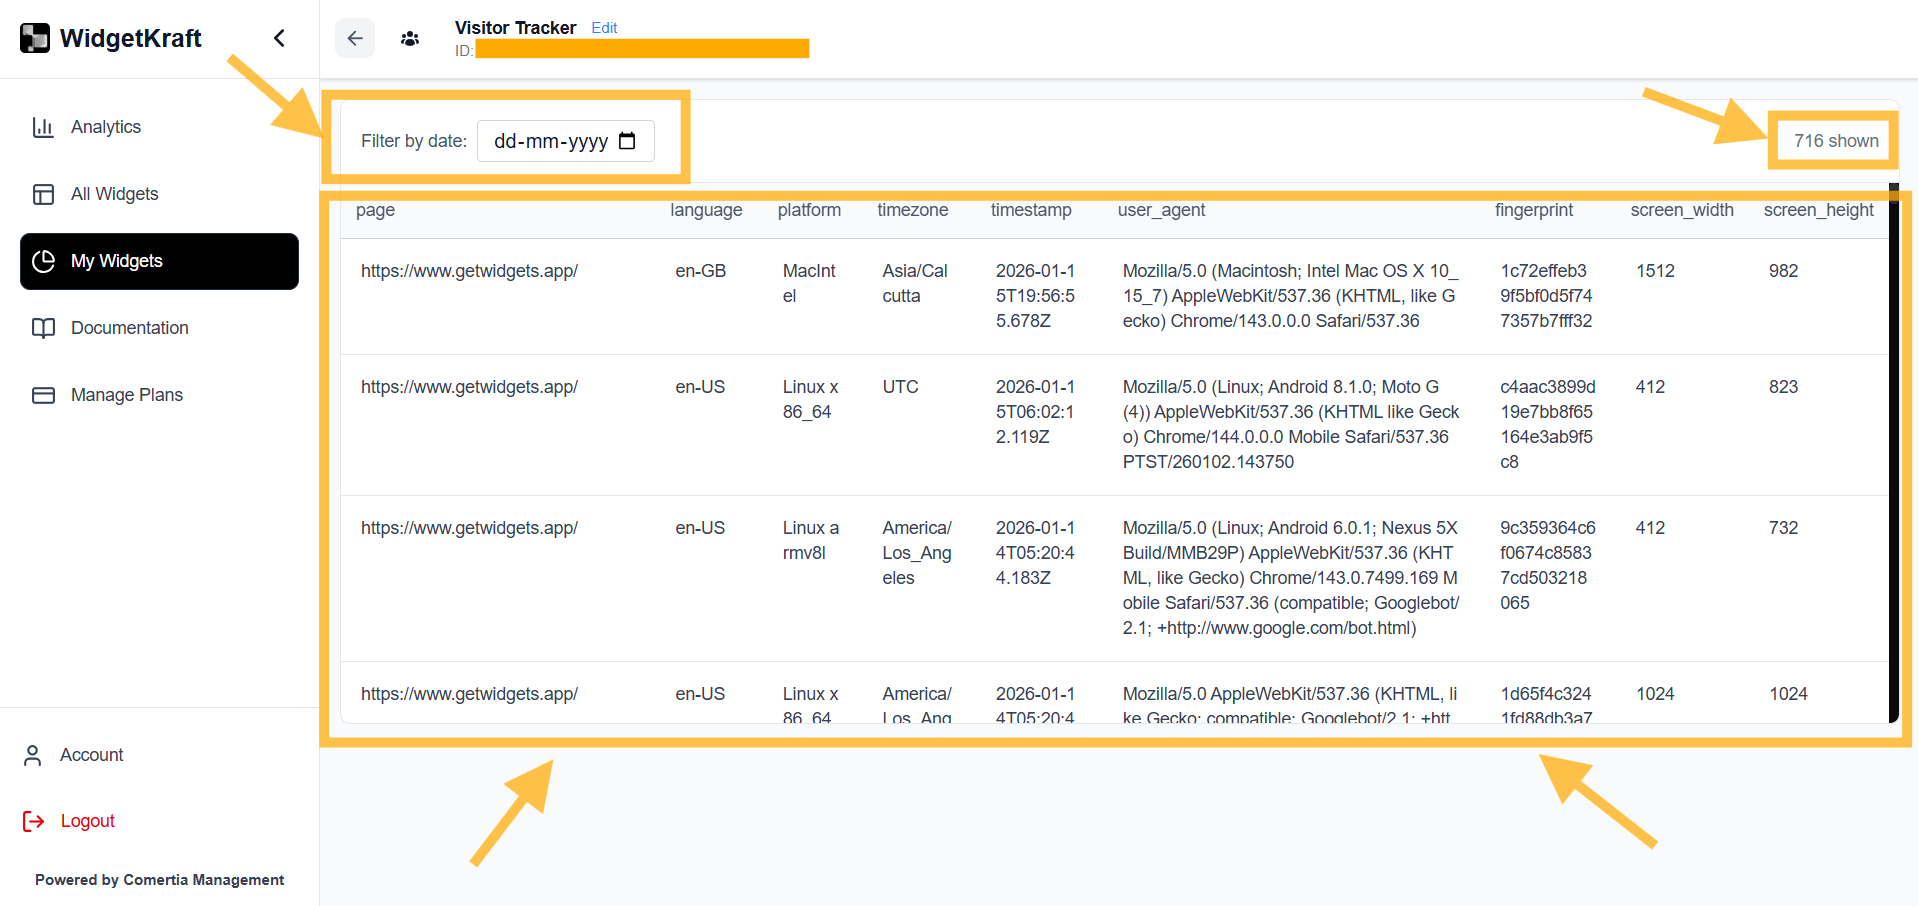Click the user_agent column header
Screen dimensions: 1918x906
click(1161, 210)
